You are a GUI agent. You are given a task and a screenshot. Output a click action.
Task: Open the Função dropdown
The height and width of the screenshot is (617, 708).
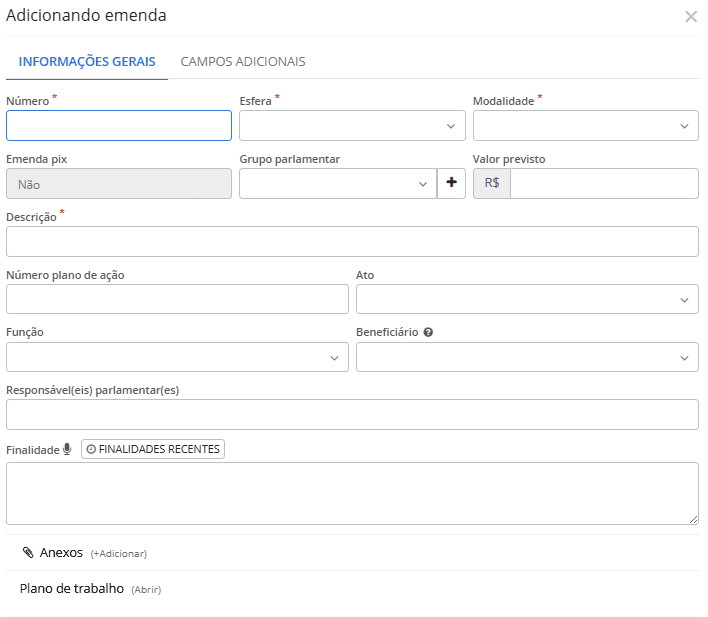[177, 358]
